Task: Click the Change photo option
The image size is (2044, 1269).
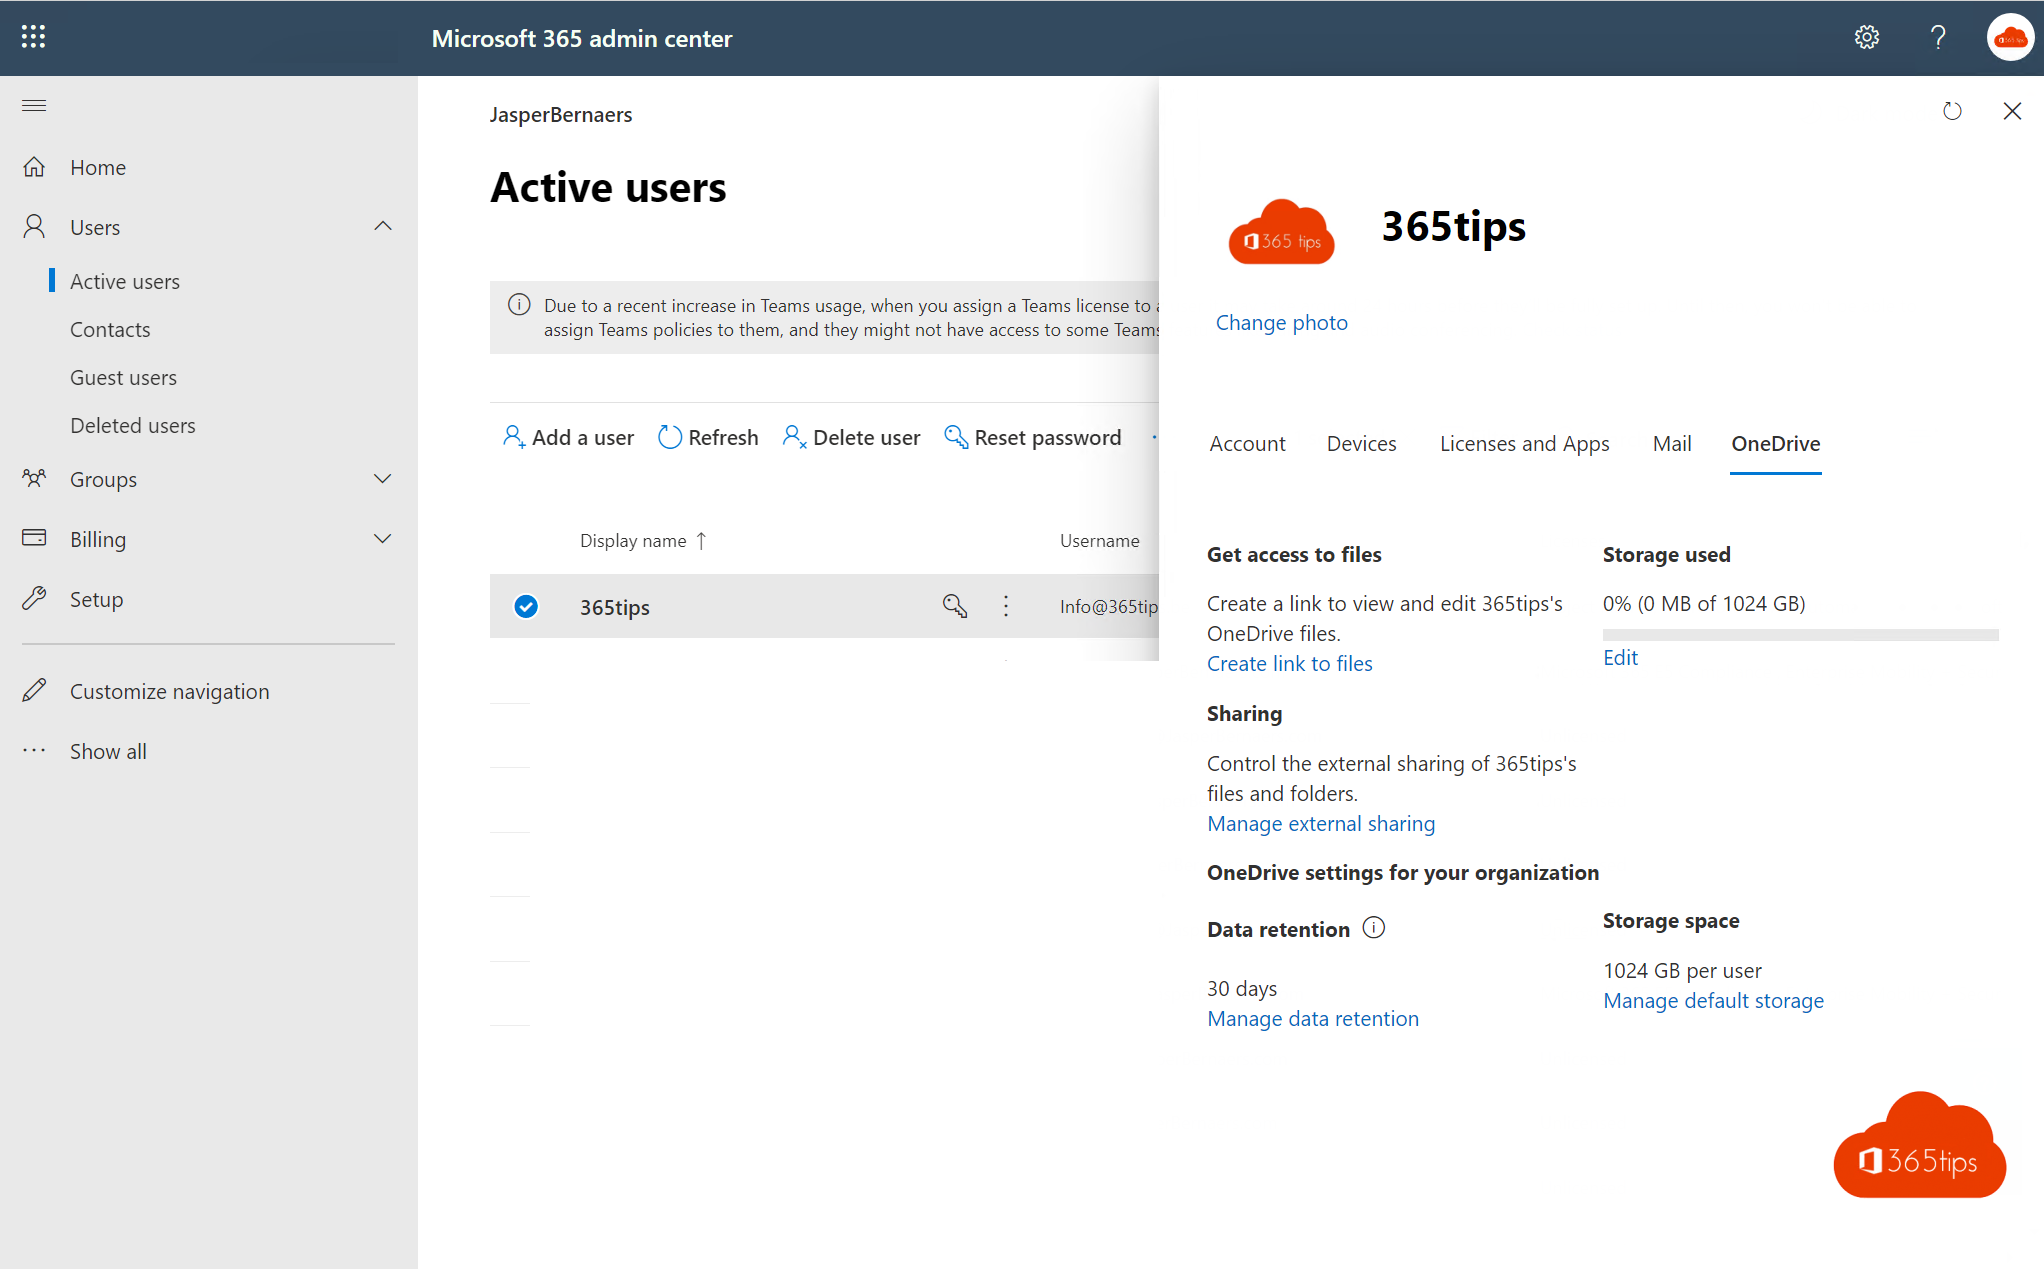Action: [x=1282, y=322]
